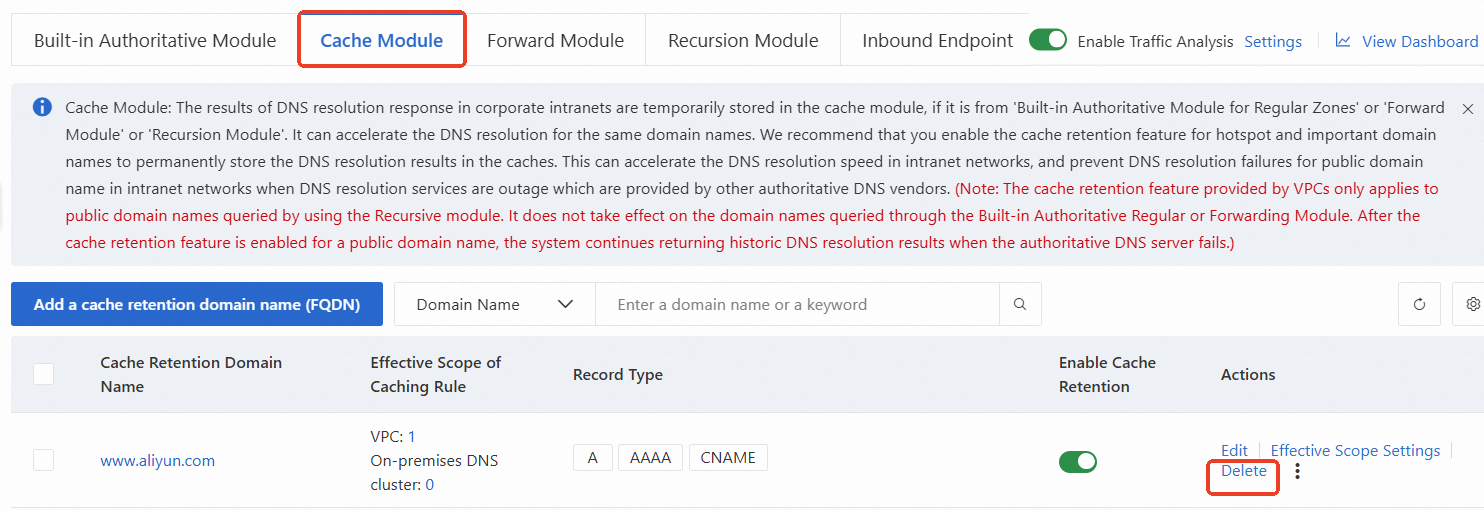This screenshot has height=510, width=1484.
Task: Open the three-dot more actions menu
Action: [1298, 471]
